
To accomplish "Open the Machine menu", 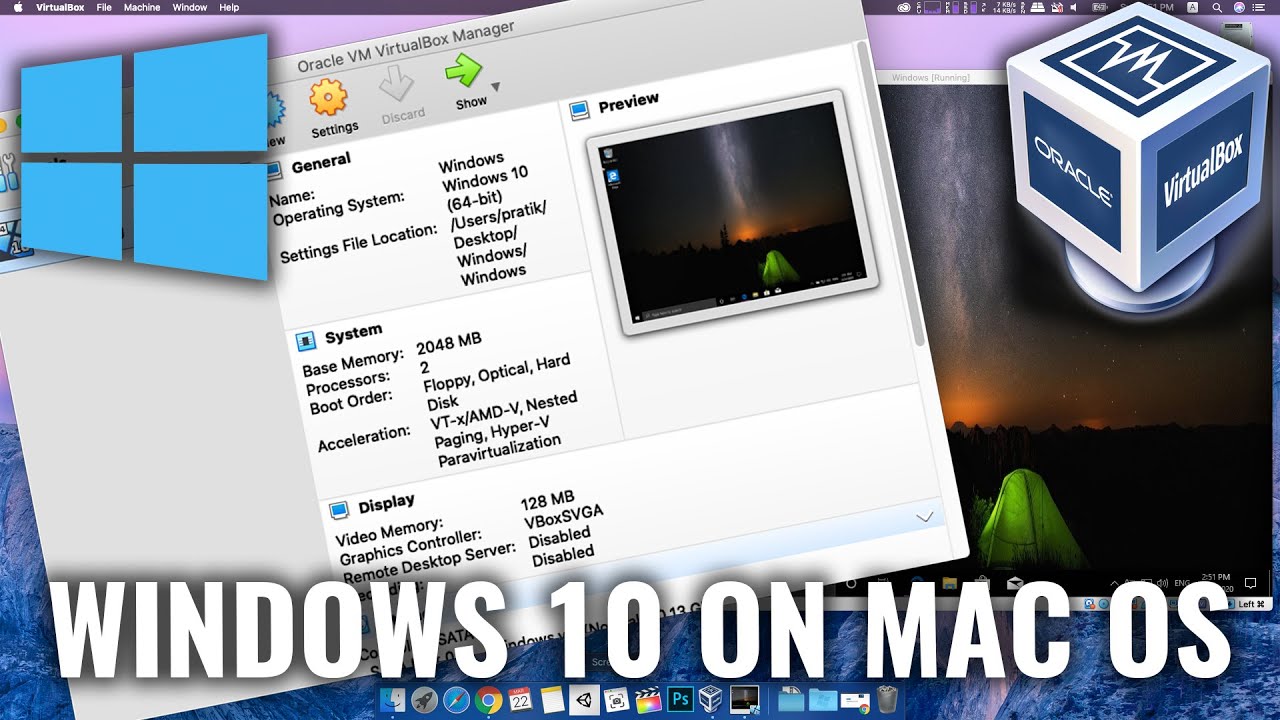I will pyautogui.click(x=141, y=7).
